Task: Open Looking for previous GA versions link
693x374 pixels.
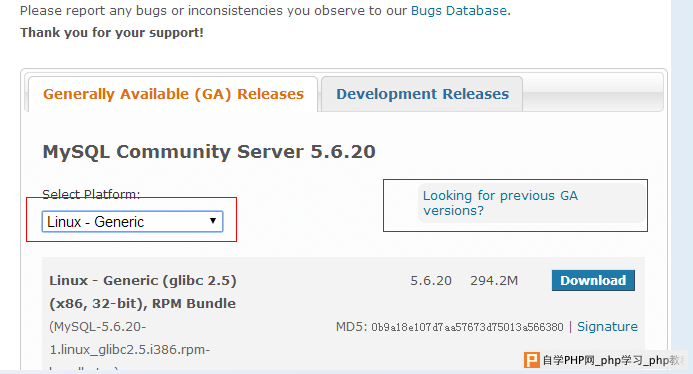Action: point(500,203)
